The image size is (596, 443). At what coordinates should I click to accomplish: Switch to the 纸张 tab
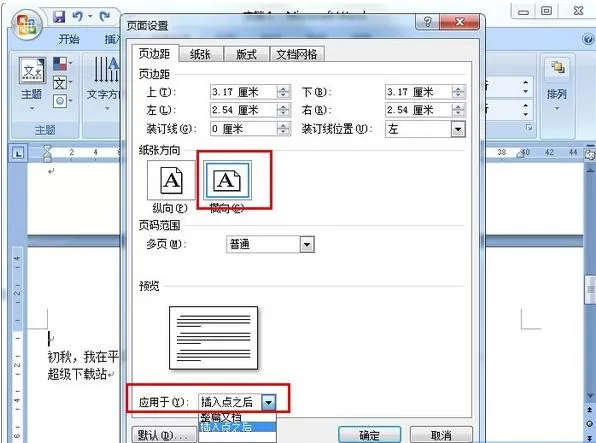[x=201, y=54]
